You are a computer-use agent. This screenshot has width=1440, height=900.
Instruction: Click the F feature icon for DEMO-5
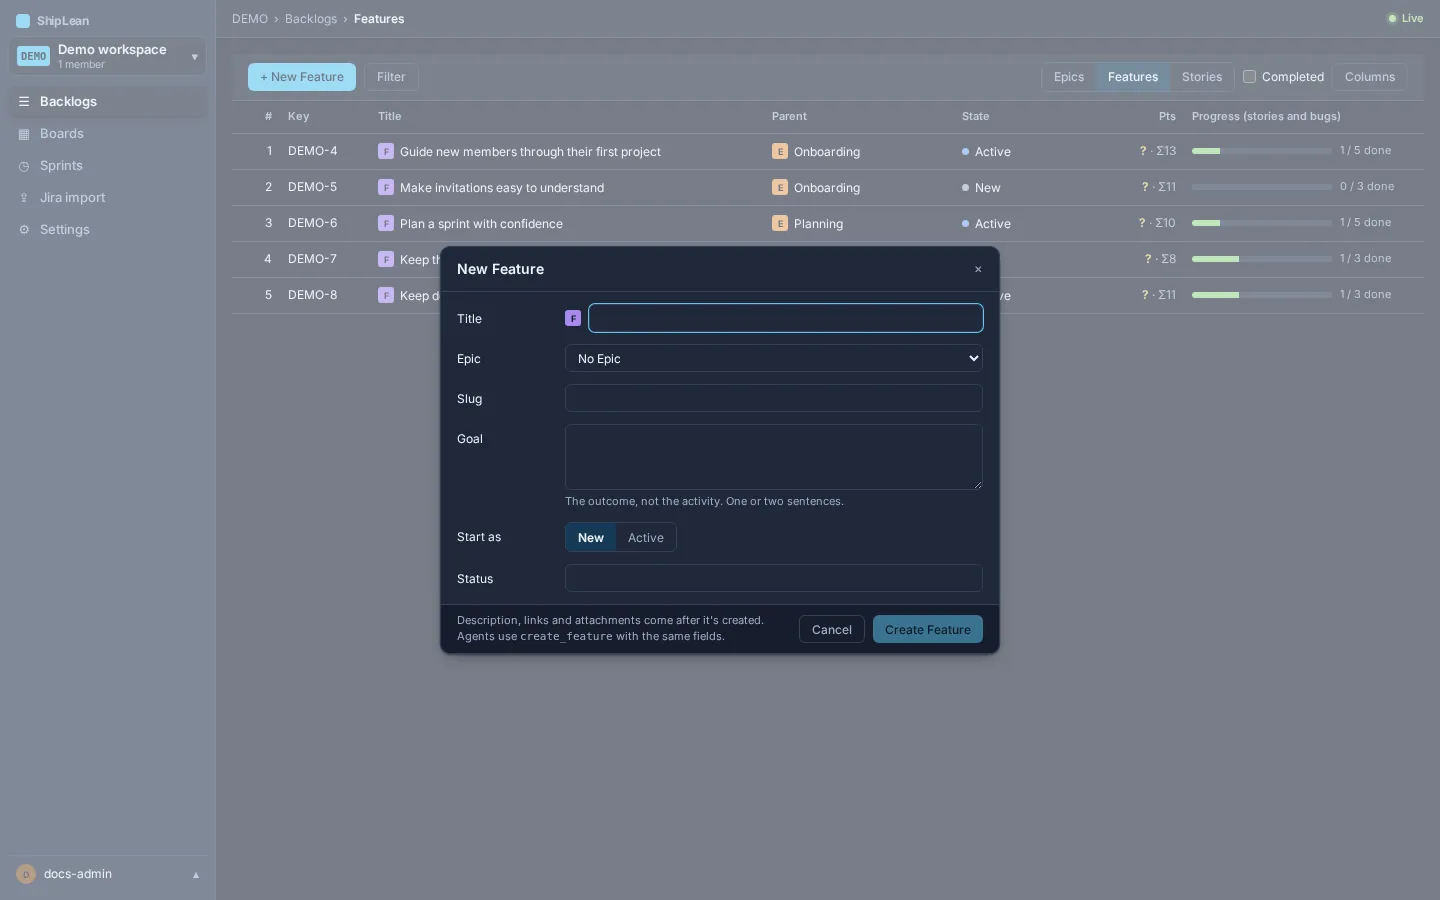click(386, 187)
